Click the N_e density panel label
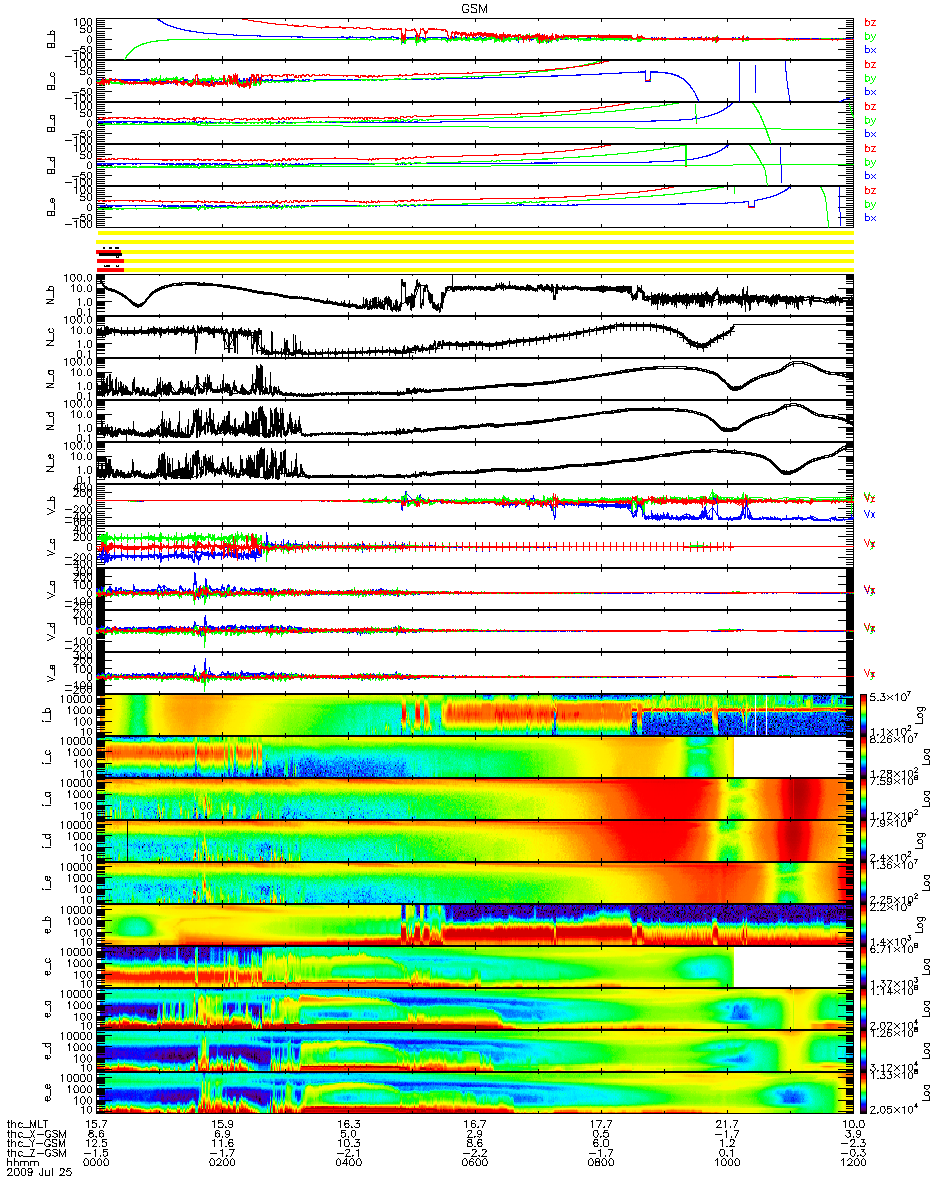930x1200 pixels. coord(51,464)
